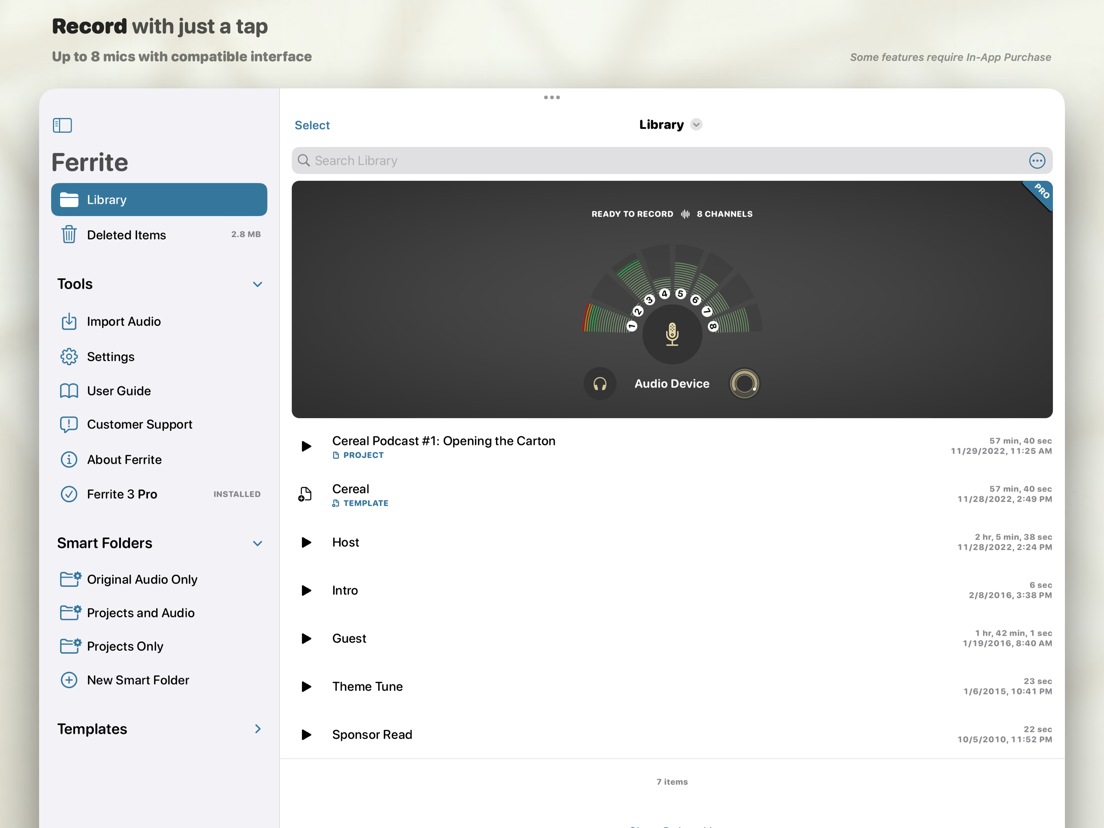Open Deleted Items trash
The height and width of the screenshot is (828, 1104).
pyautogui.click(x=159, y=234)
